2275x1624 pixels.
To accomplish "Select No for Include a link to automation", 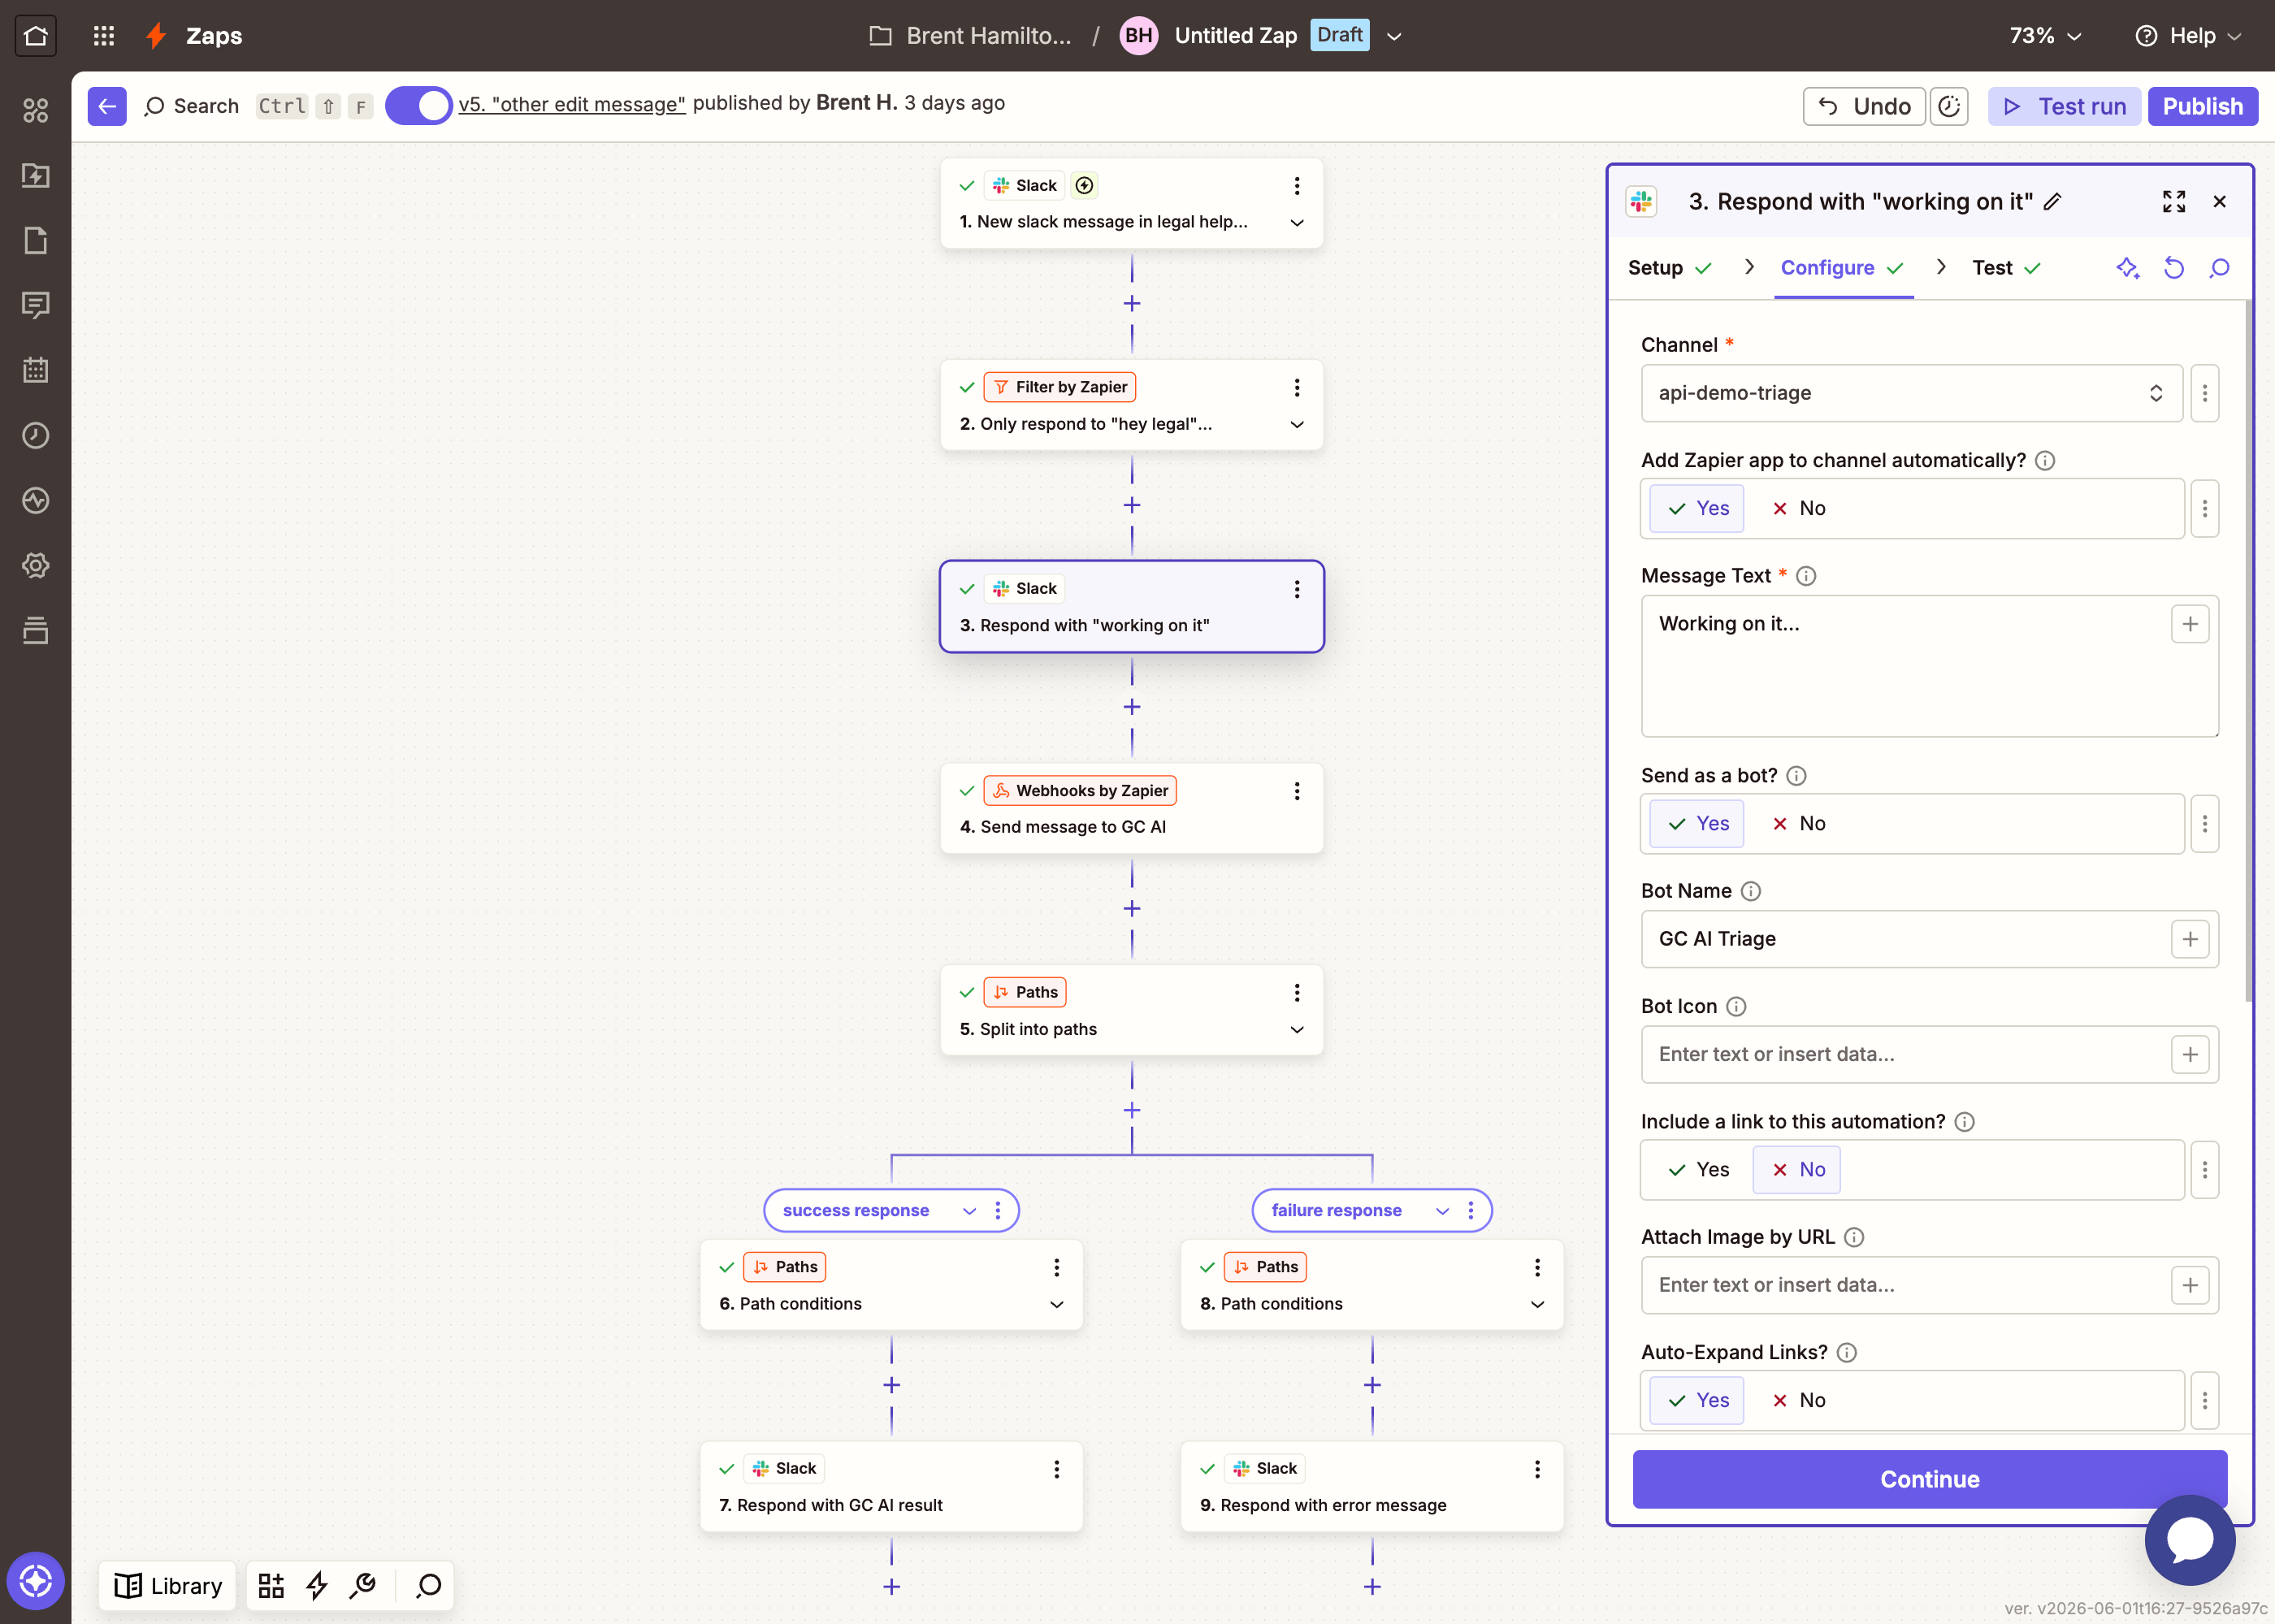I will [1798, 1169].
